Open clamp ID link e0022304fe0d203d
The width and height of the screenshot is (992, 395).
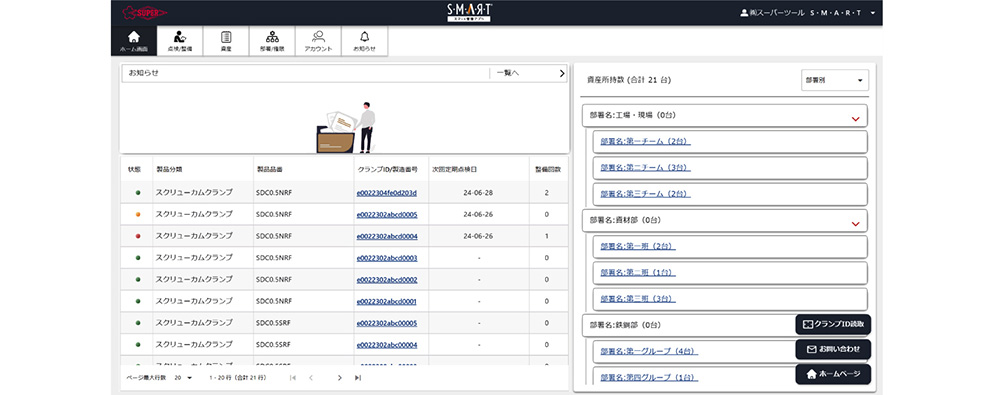pyautogui.click(x=387, y=192)
